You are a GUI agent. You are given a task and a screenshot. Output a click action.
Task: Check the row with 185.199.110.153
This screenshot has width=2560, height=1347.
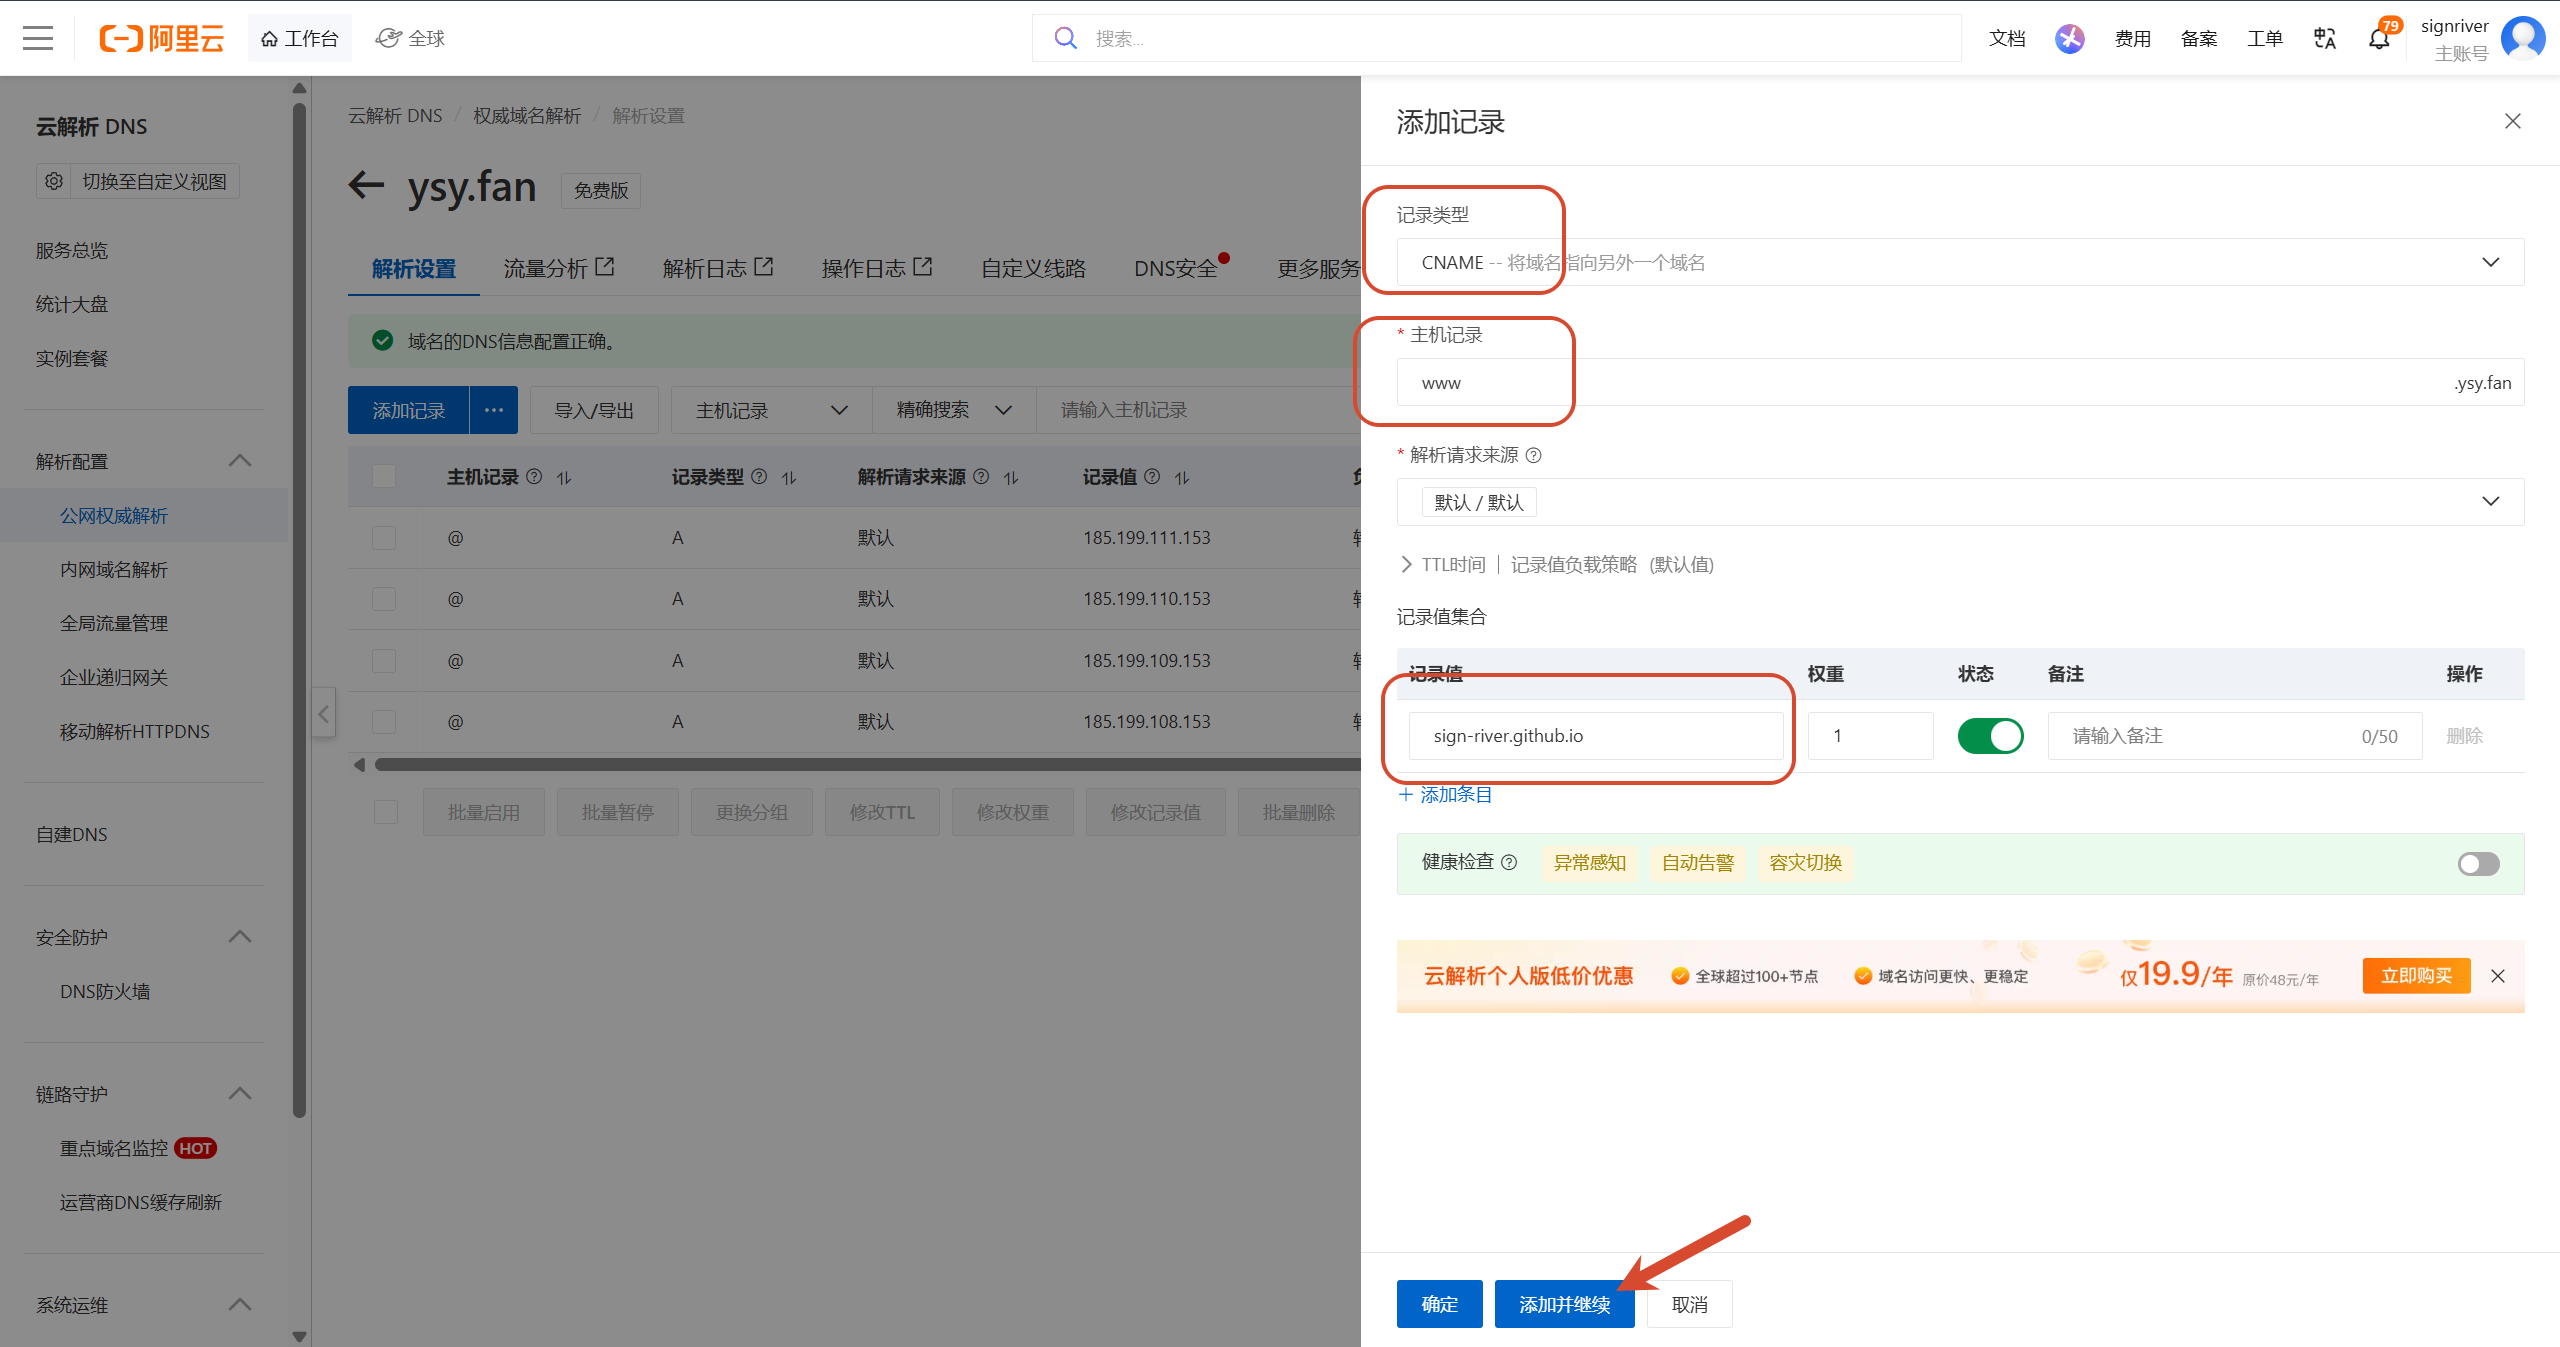(384, 599)
